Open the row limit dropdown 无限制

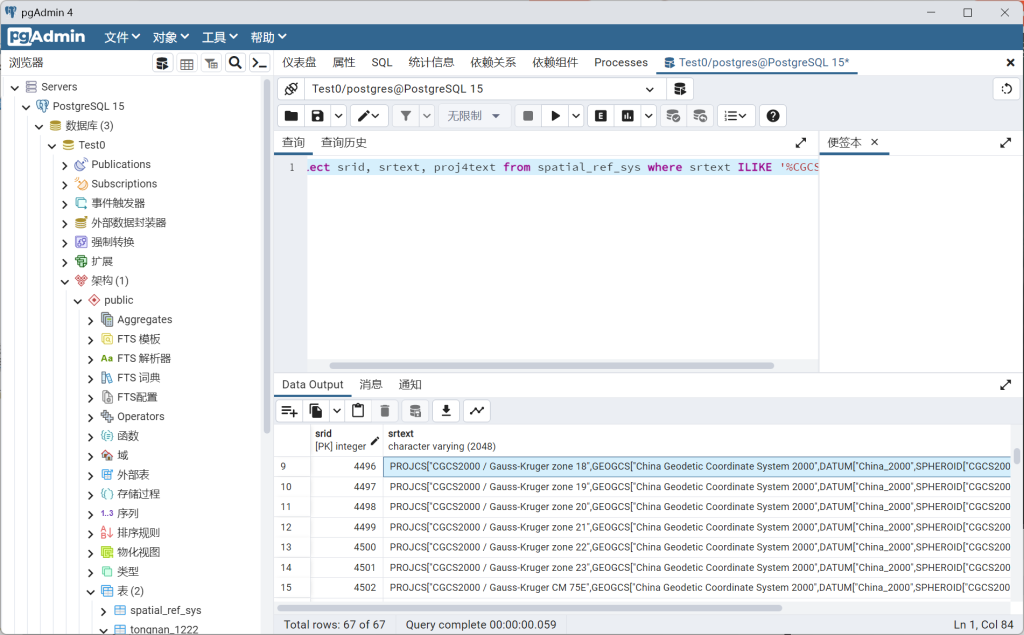tap(473, 116)
